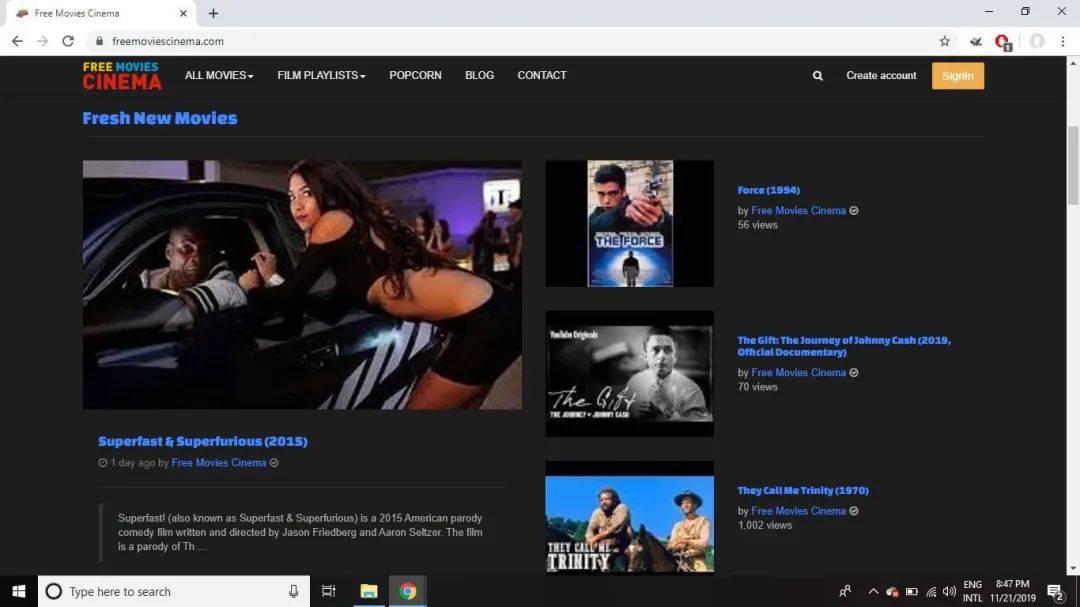Click the Superfast description excerpt text
1080x607 pixels.
click(300, 533)
